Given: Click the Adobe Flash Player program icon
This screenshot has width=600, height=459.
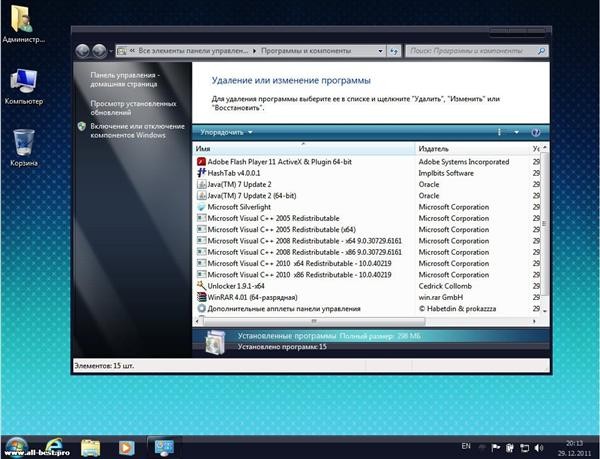Looking at the screenshot, I should pyautogui.click(x=201, y=162).
